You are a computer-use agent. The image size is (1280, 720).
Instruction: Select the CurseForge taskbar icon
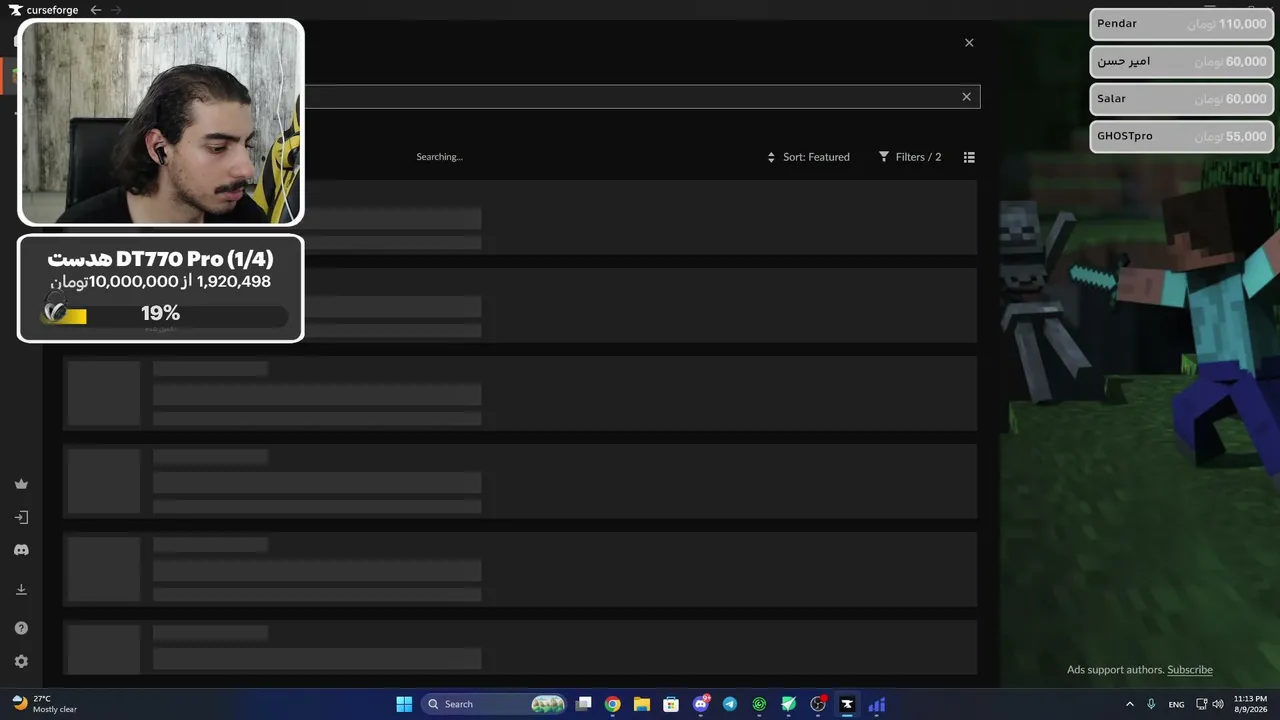pyautogui.click(x=847, y=704)
